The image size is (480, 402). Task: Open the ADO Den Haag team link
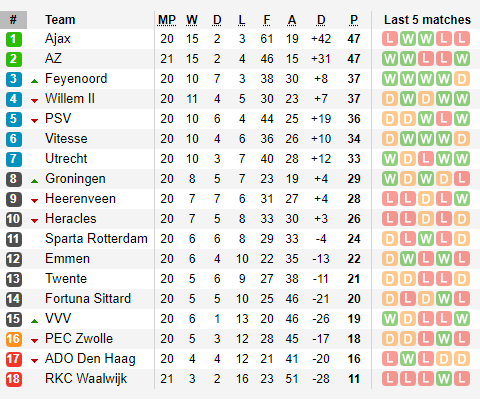90,359
